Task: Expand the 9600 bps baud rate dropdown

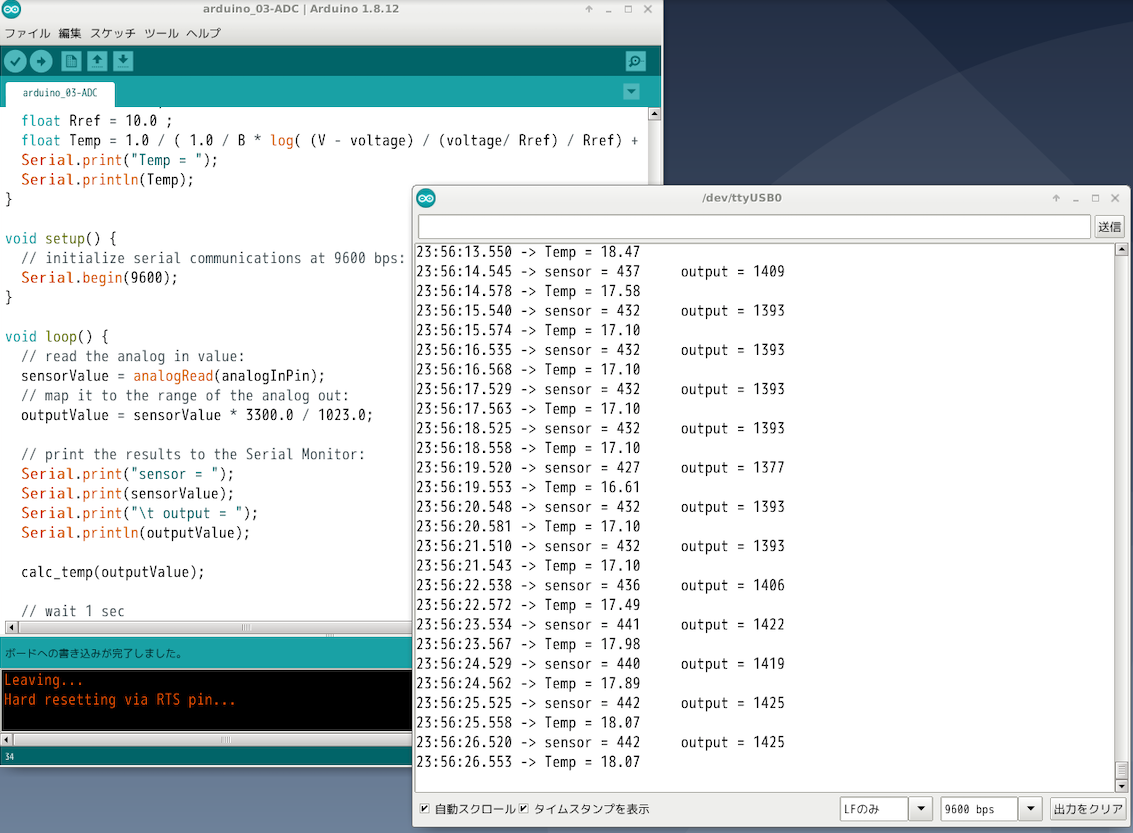Action: pos(1031,808)
